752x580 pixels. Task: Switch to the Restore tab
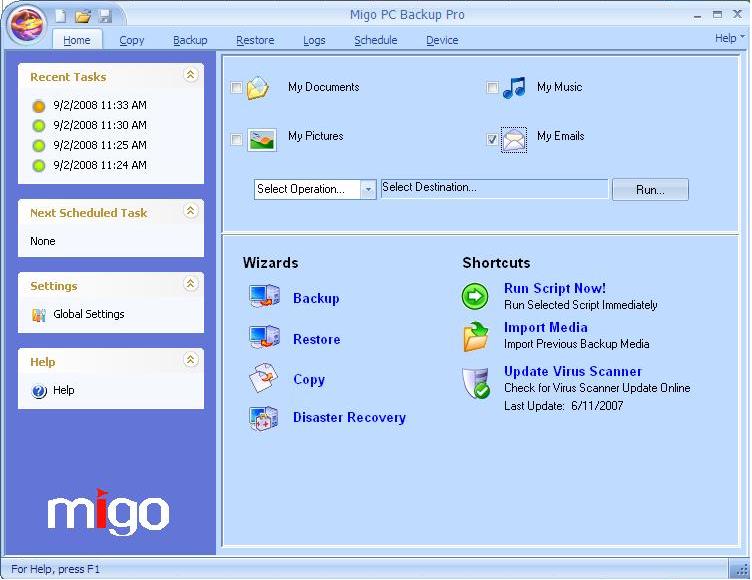click(255, 40)
